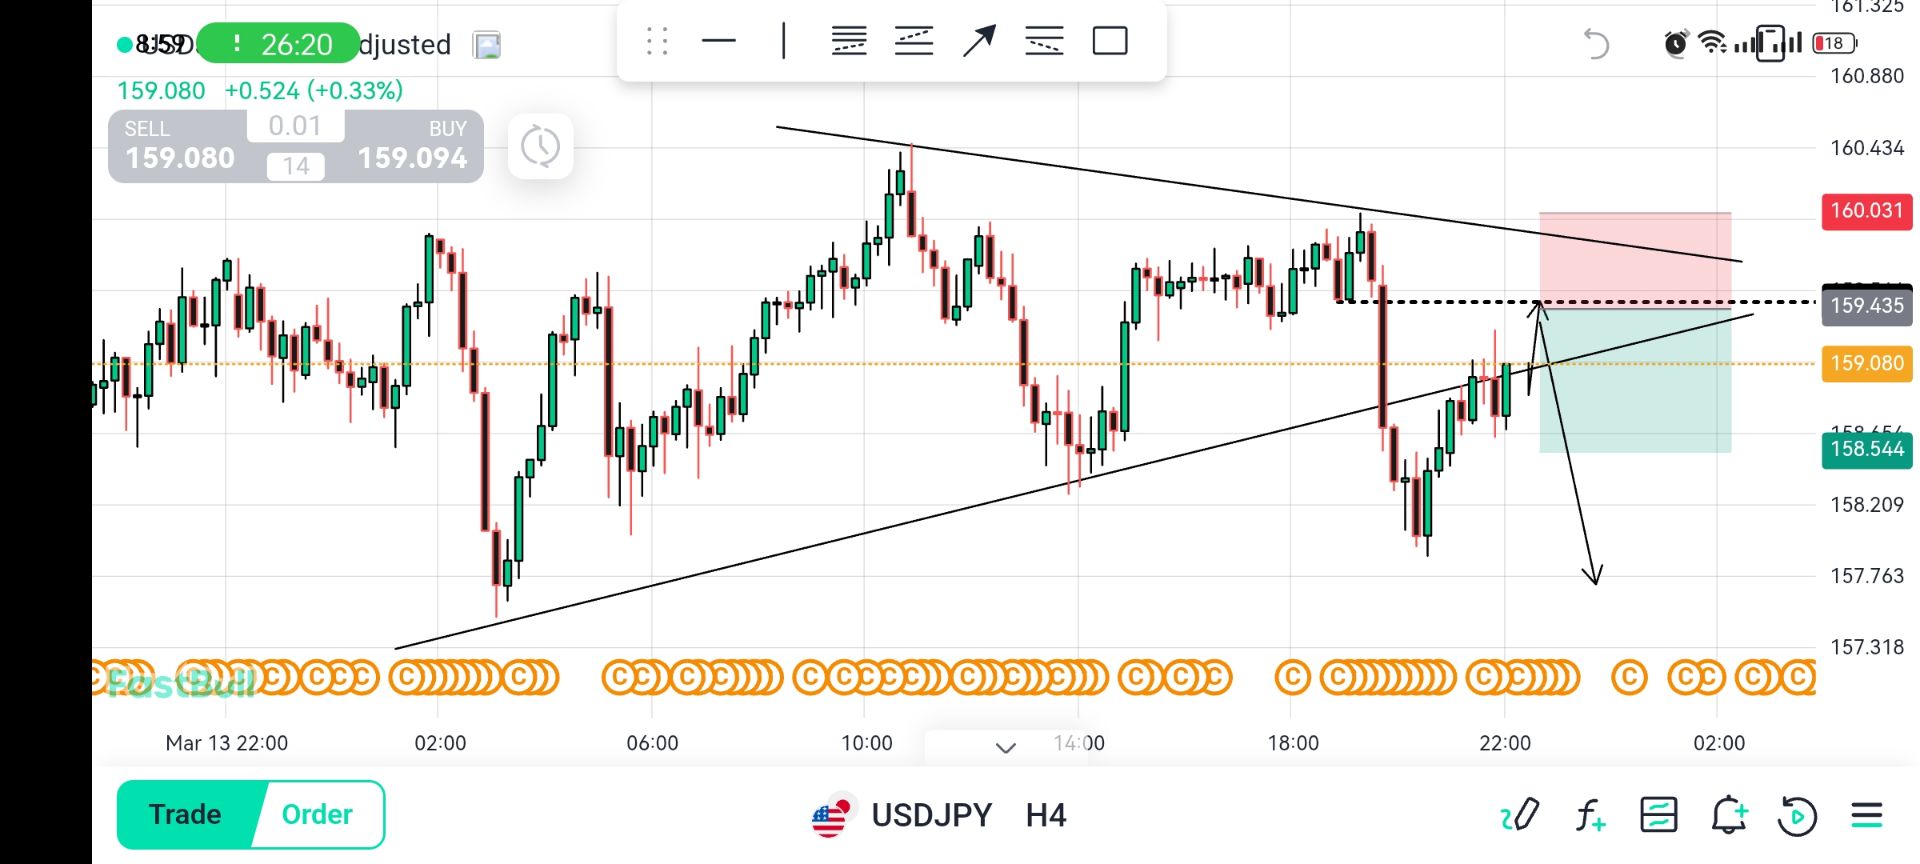Open the hamburger menu
This screenshot has width=1920, height=864.
(x=1866, y=815)
